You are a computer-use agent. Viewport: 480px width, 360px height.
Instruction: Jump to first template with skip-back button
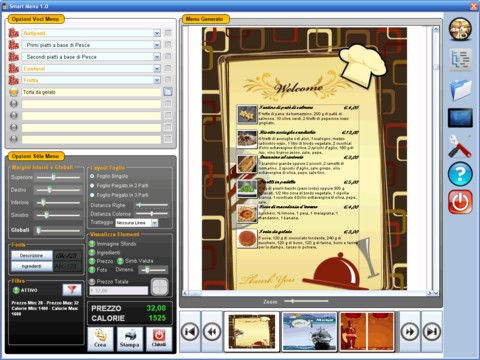click(x=190, y=332)
